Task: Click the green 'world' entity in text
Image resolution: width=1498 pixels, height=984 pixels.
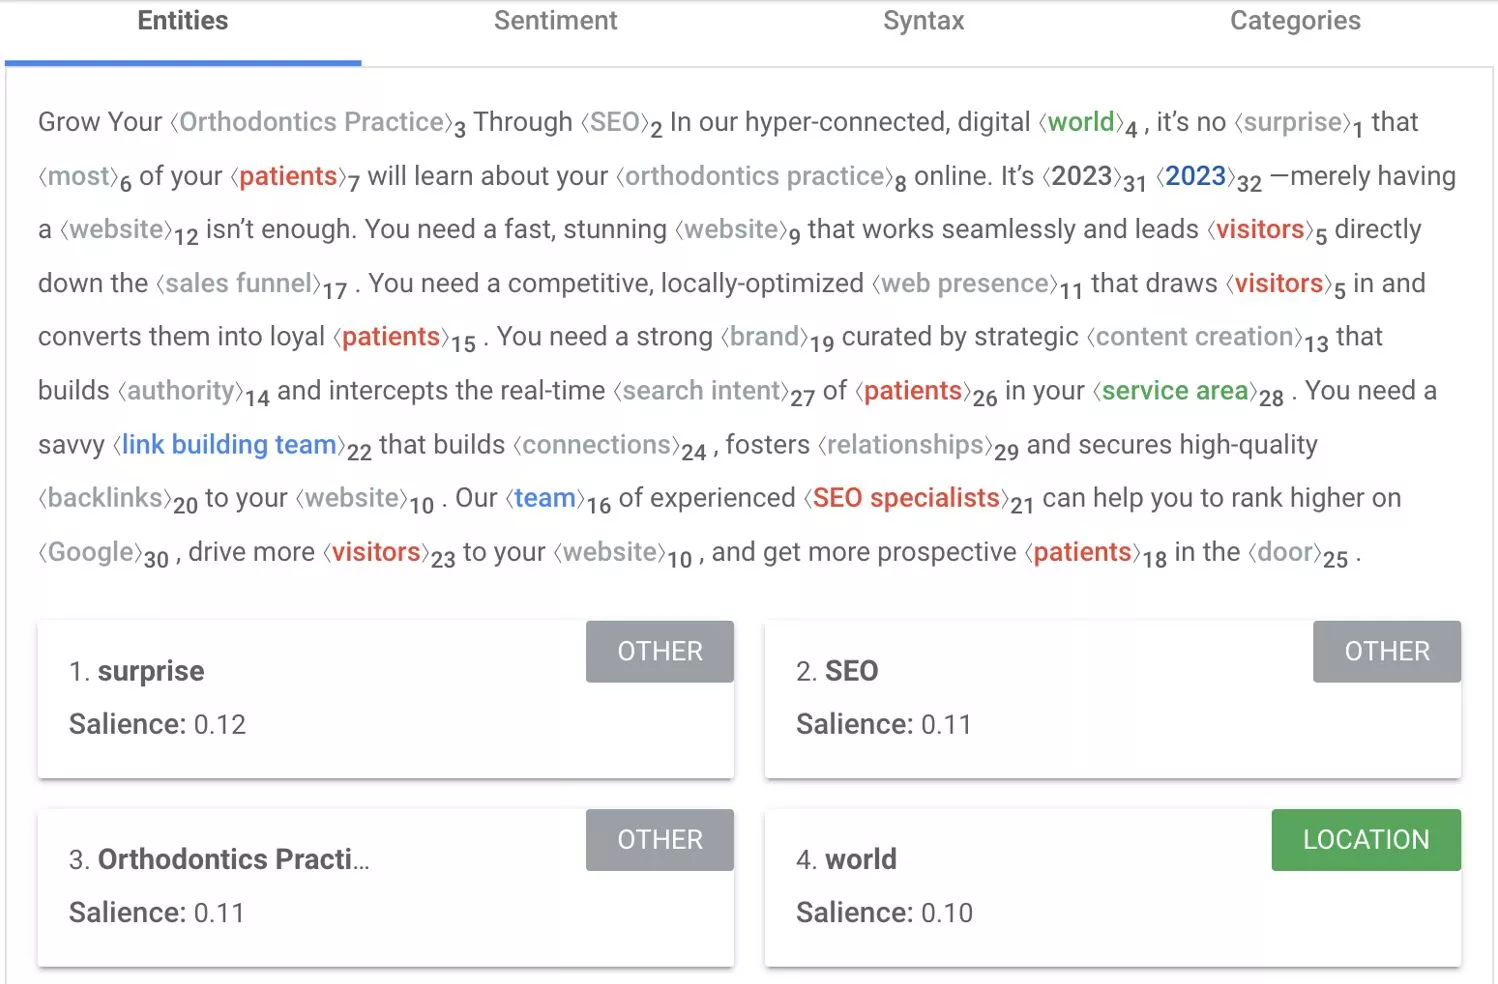Action: click(x=1081, y=122)
